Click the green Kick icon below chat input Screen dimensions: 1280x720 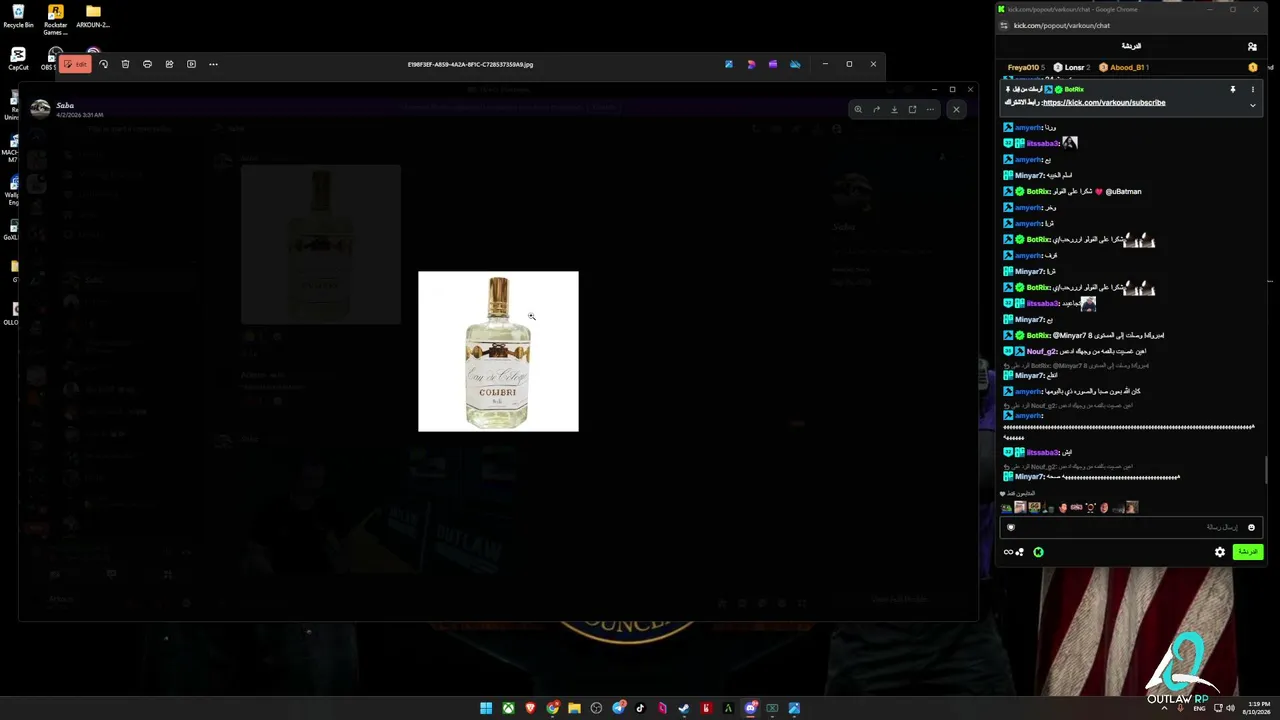pyautogui.click(x=1038, y=552)
